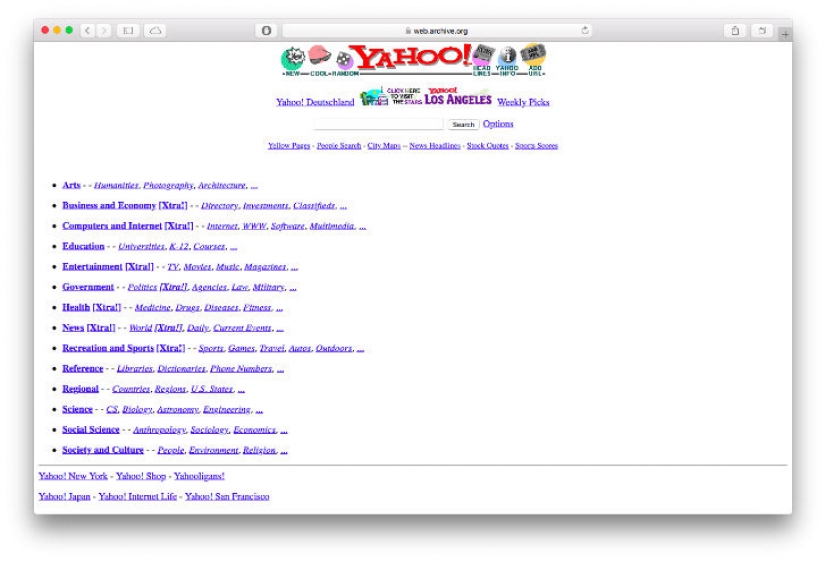Click the Yahoo search text field

(x=378, y=125)
